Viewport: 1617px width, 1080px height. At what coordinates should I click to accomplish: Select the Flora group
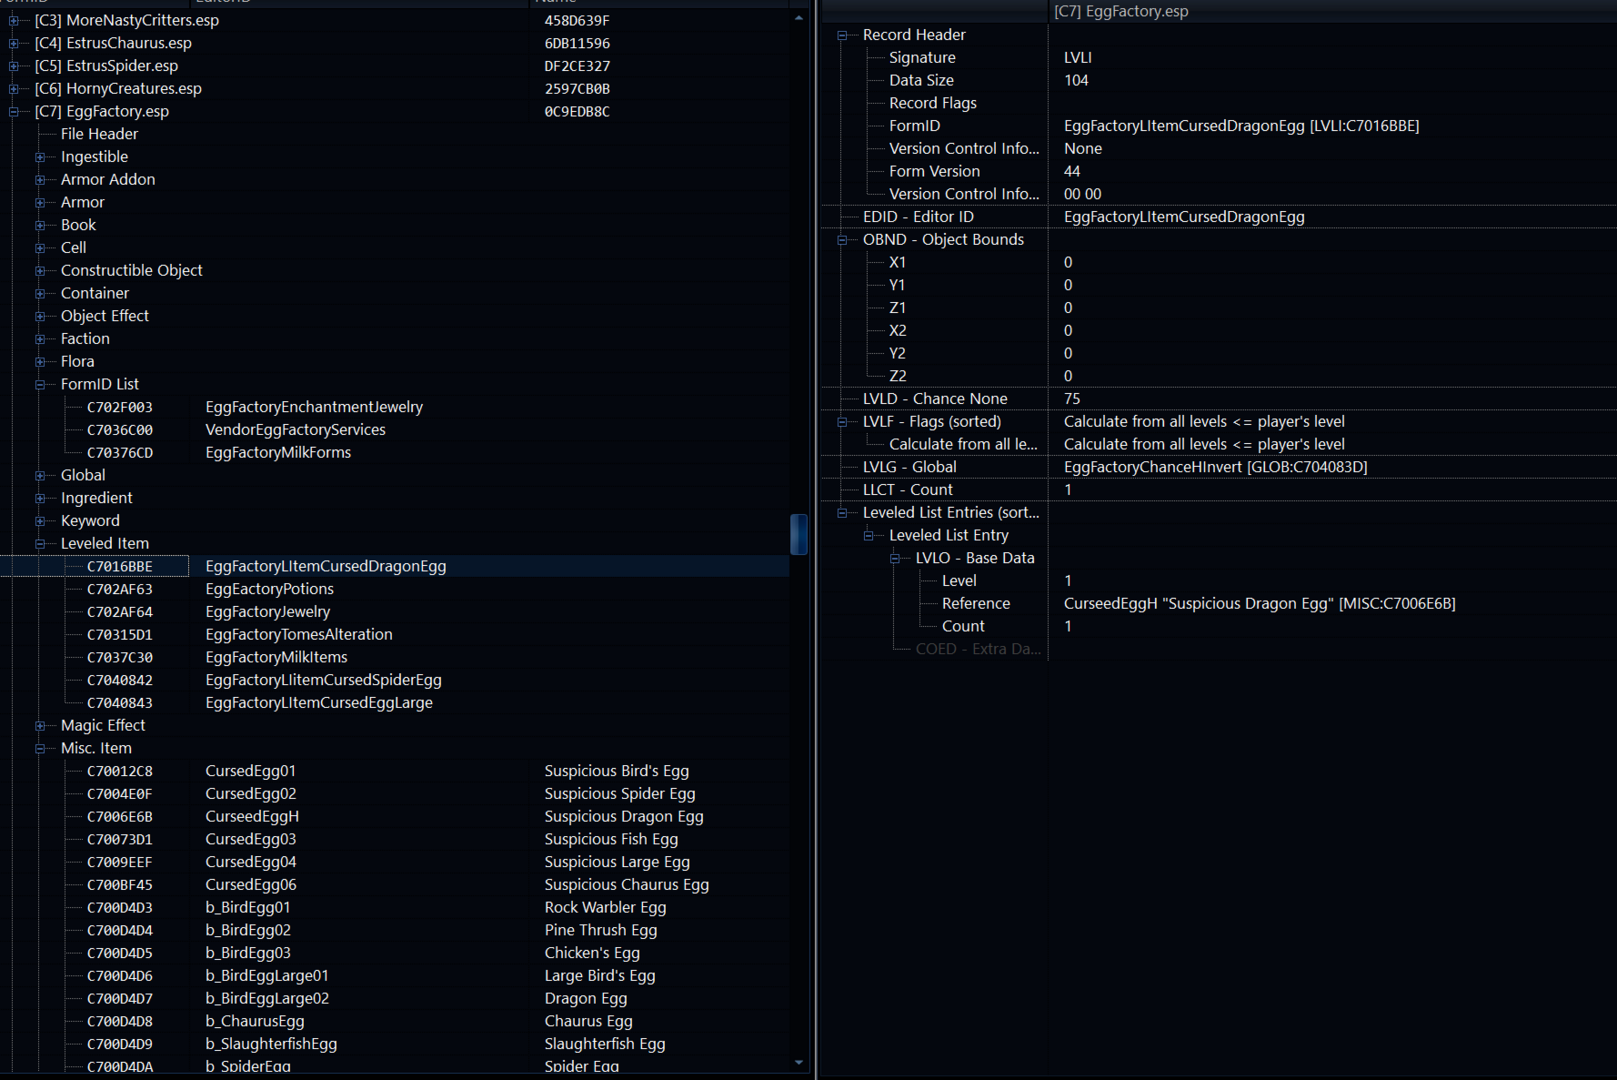[x=77, y=362]
